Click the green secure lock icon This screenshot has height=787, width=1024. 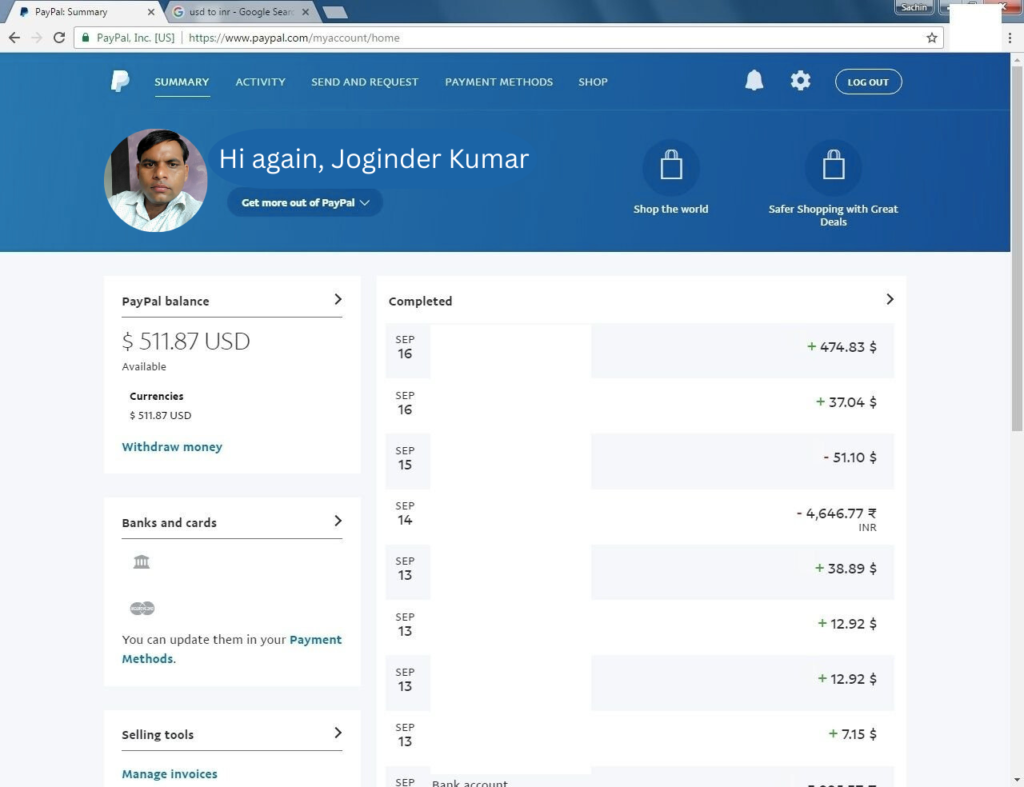point(85,38)
